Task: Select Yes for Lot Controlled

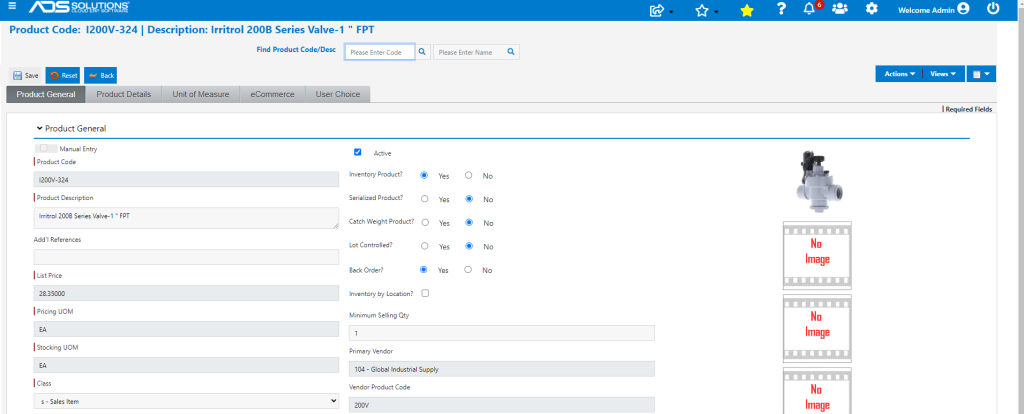Action: [424, 246]
